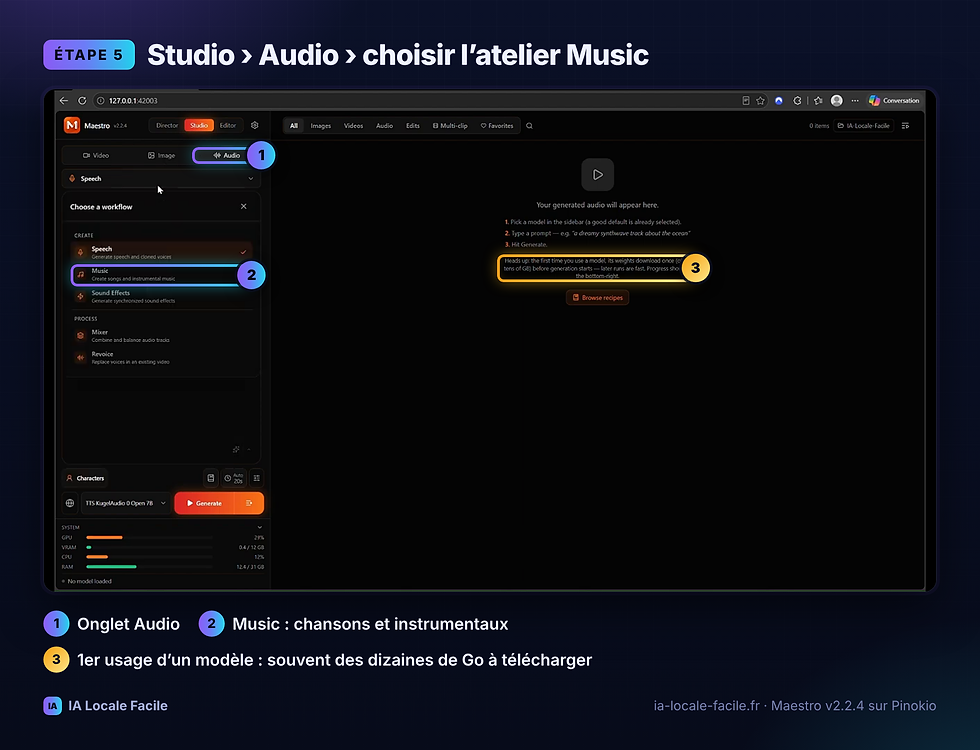Image resolution: width=980 pixels, height=750 pixels.
Task: Click the small chevron beside the magic wand
Action: click(249, 449)
